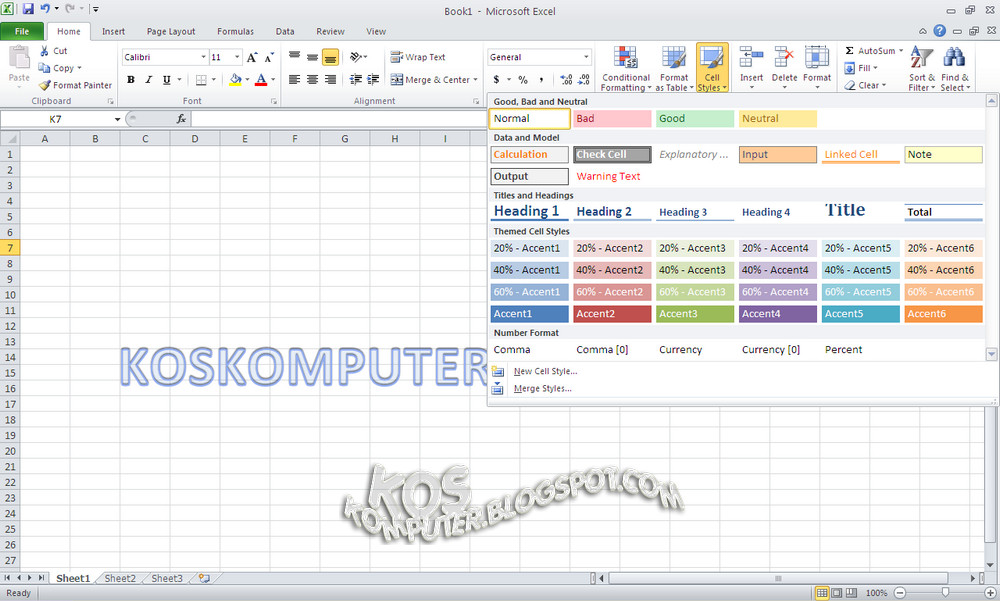Click Decrease Indent icon

356,80
